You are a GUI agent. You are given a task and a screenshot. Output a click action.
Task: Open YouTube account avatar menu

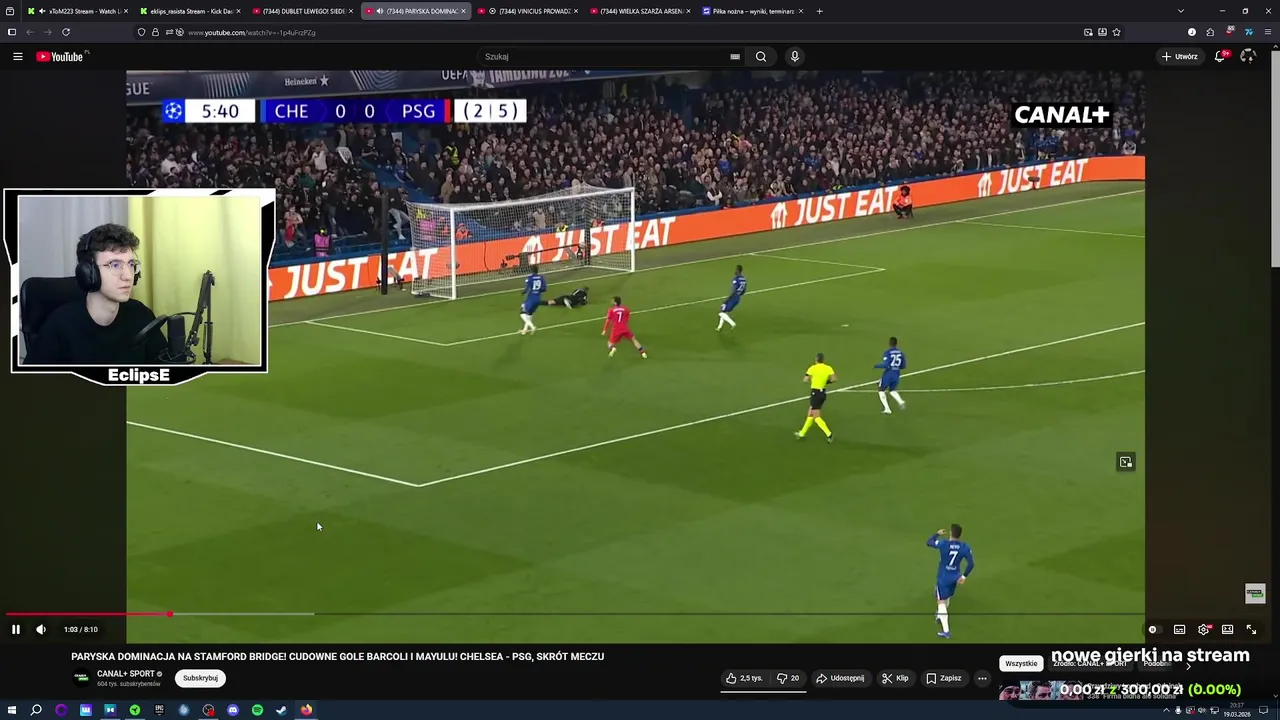coord(1247,57)
